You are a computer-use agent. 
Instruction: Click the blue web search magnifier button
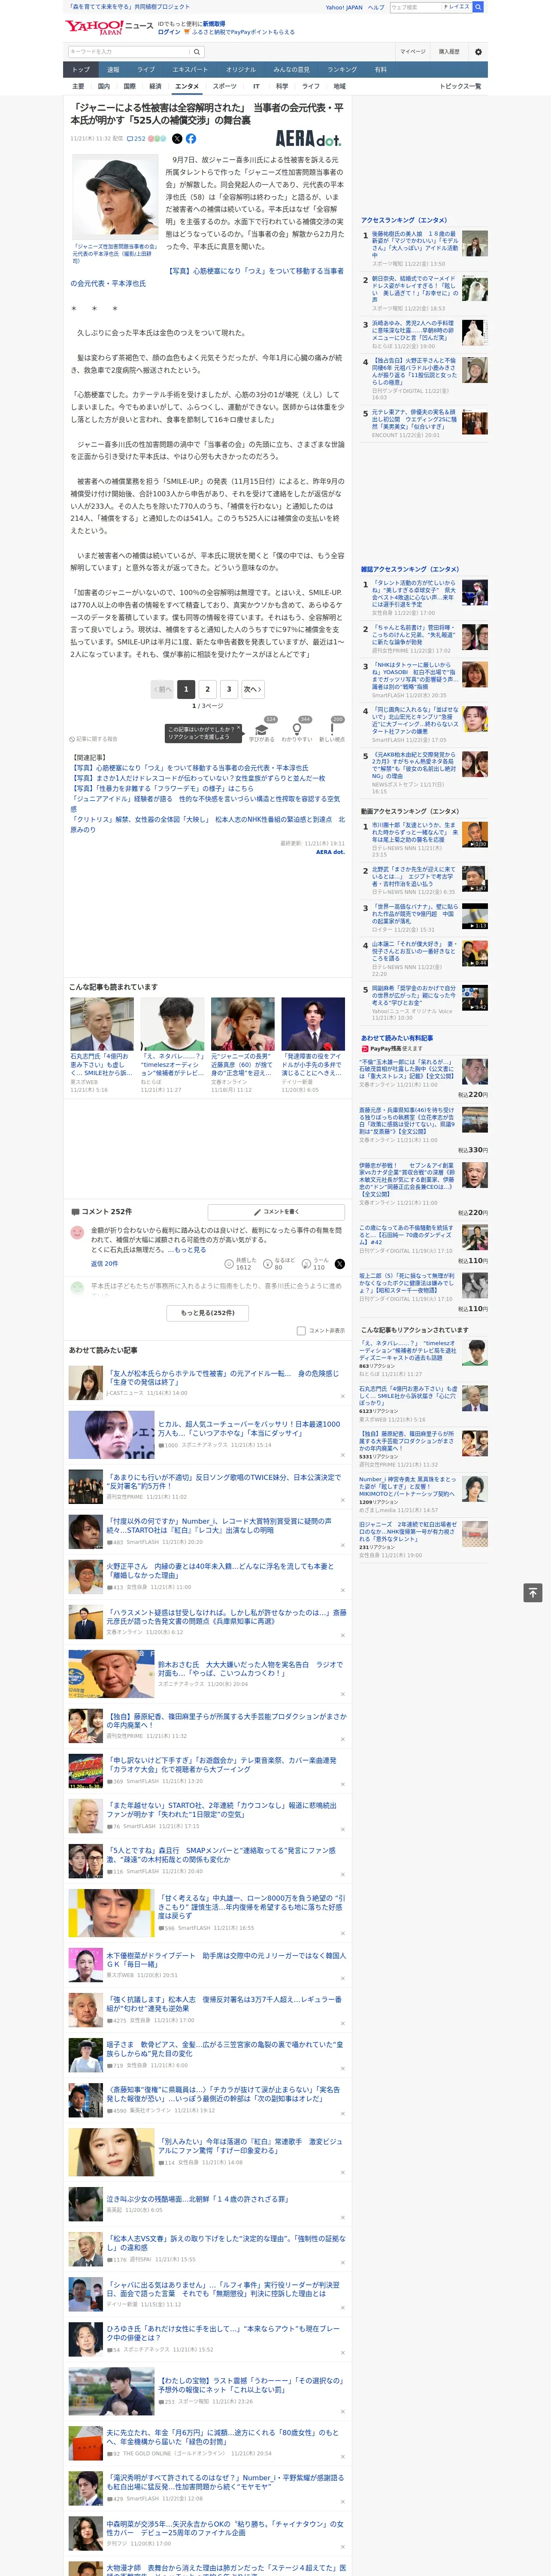click(x=478, y=7)
